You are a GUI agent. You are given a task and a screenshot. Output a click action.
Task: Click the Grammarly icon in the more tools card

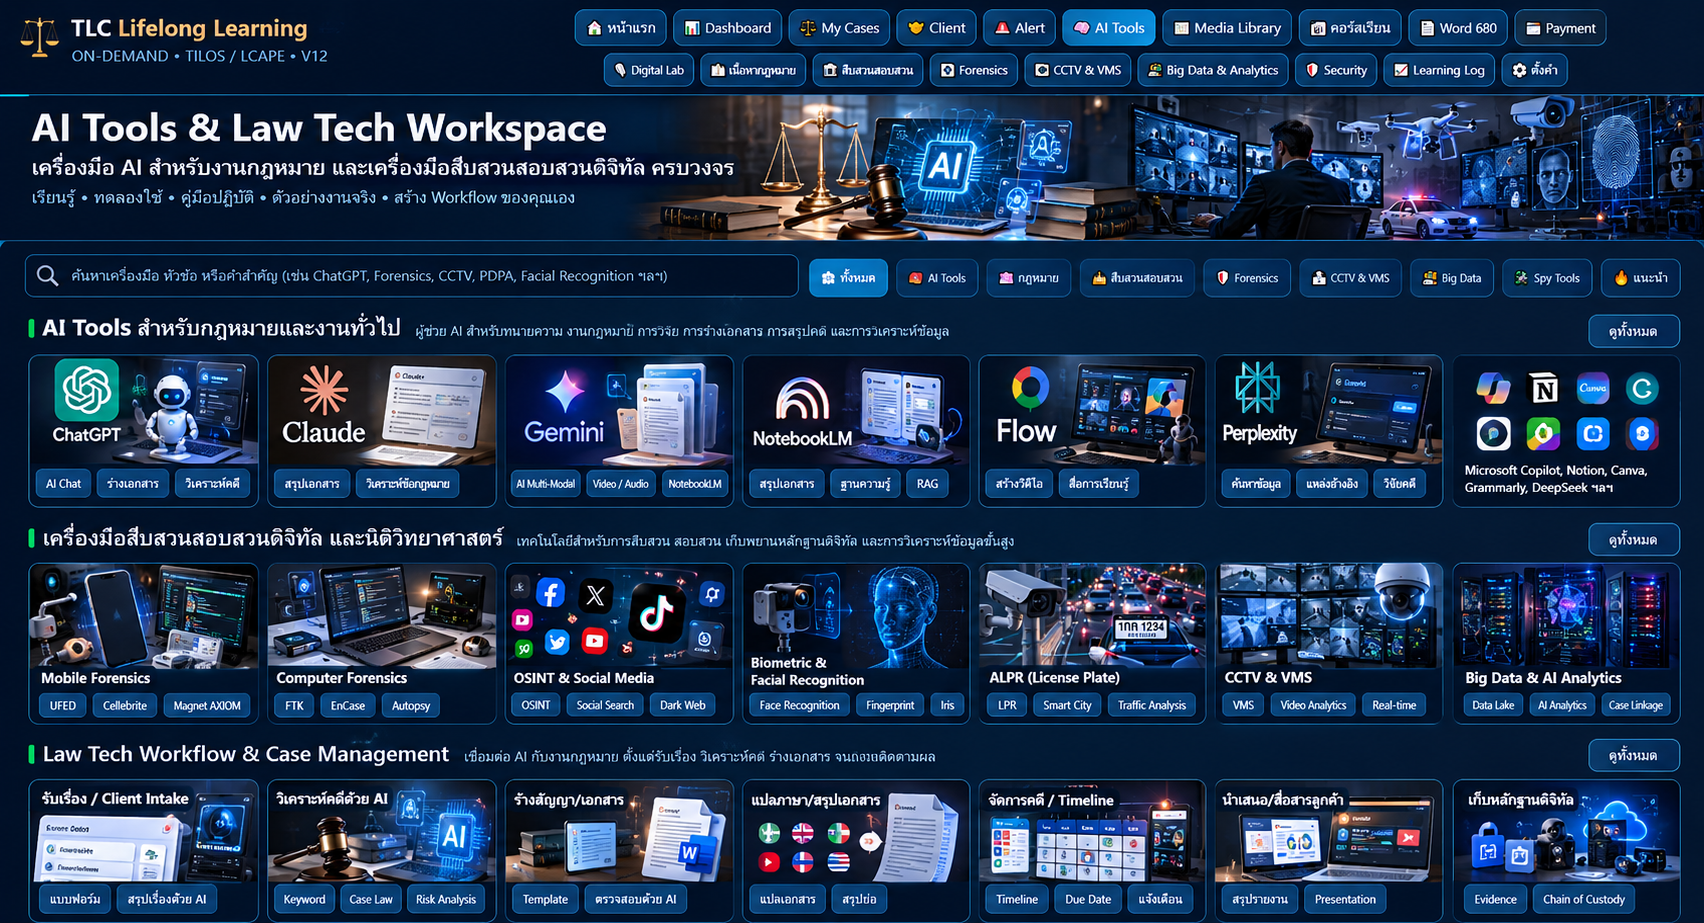1641,388
